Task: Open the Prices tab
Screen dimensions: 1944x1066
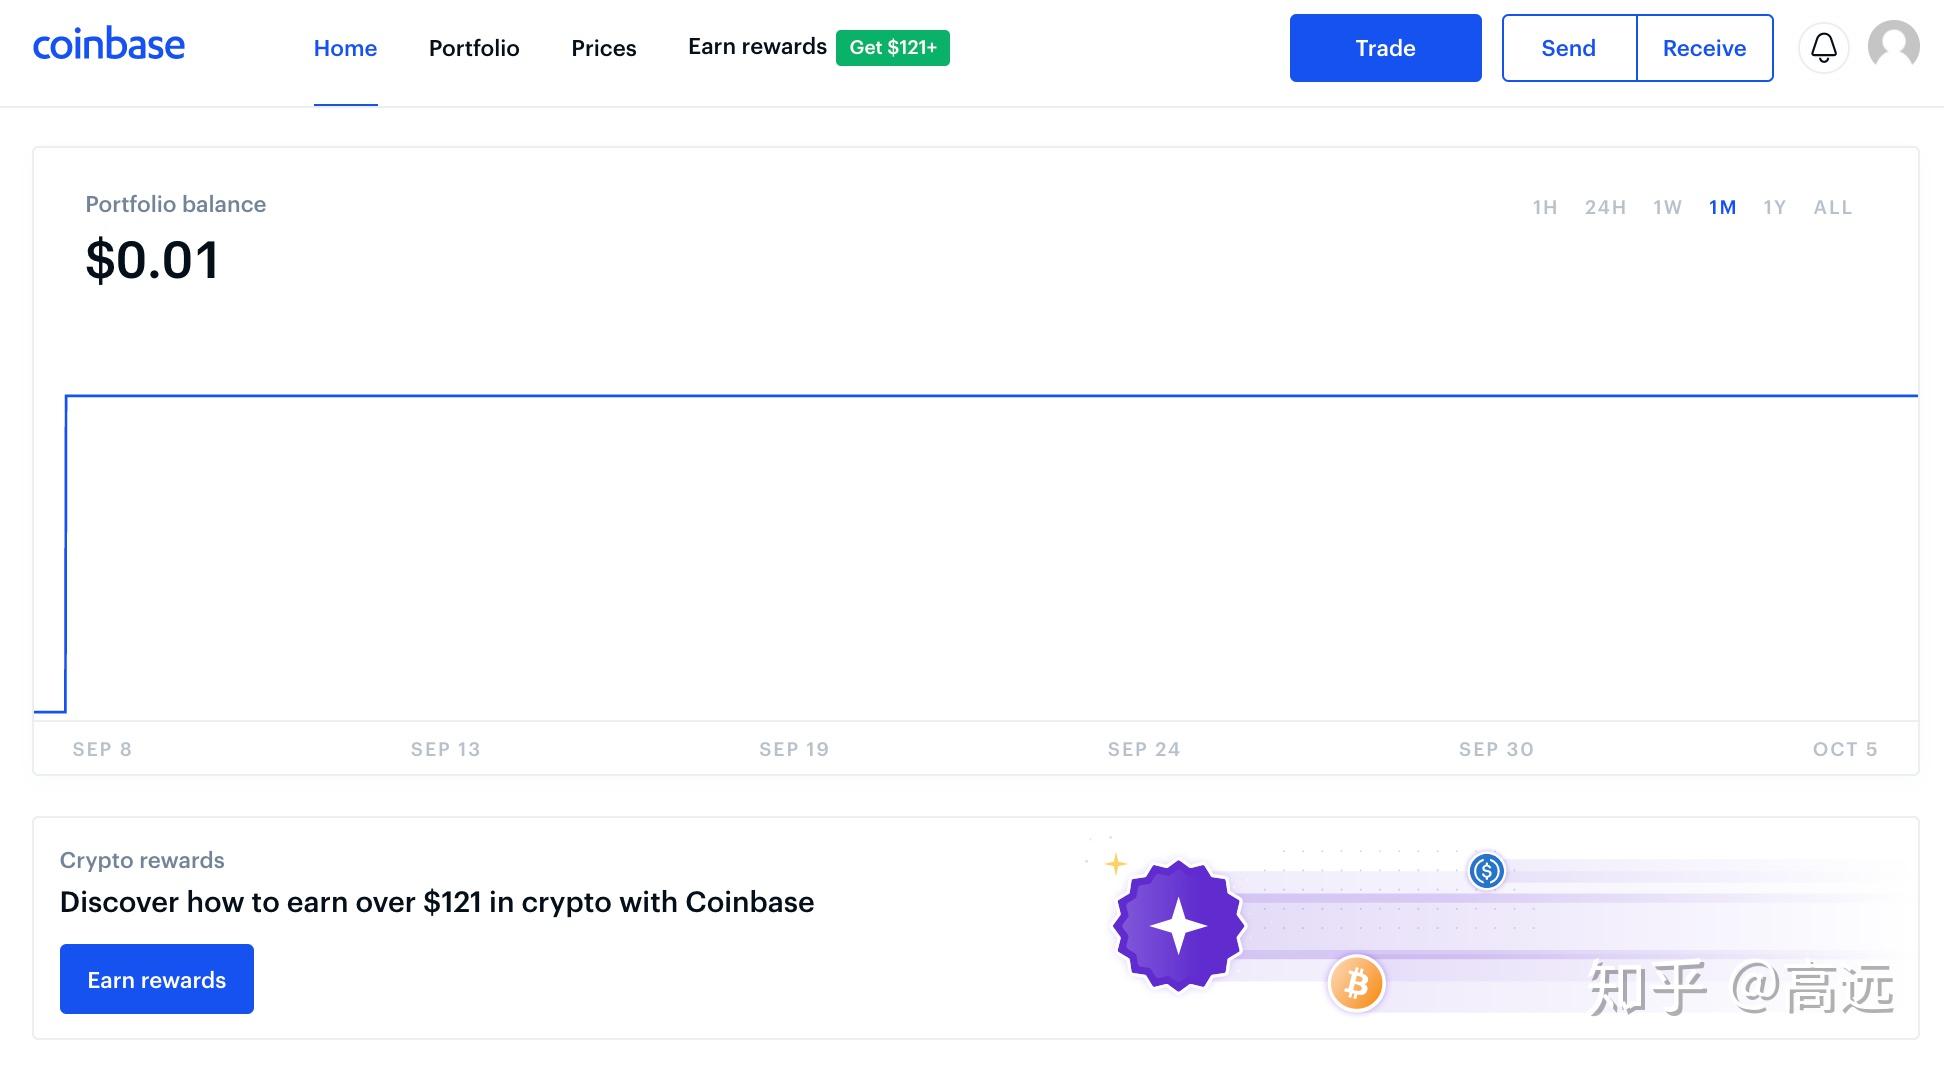Action: click(x=604, y=48)
